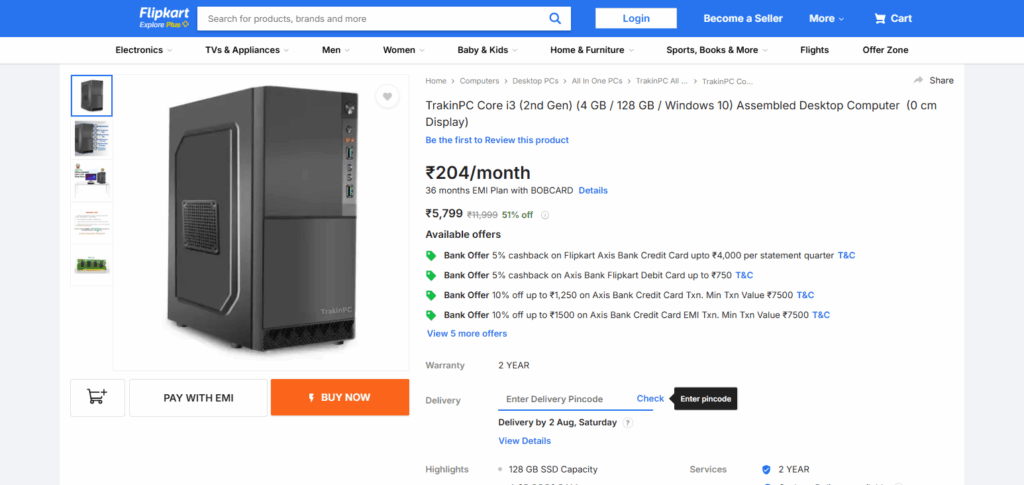
Task: Select the second product thumbnail
Action: coord(91,138)
